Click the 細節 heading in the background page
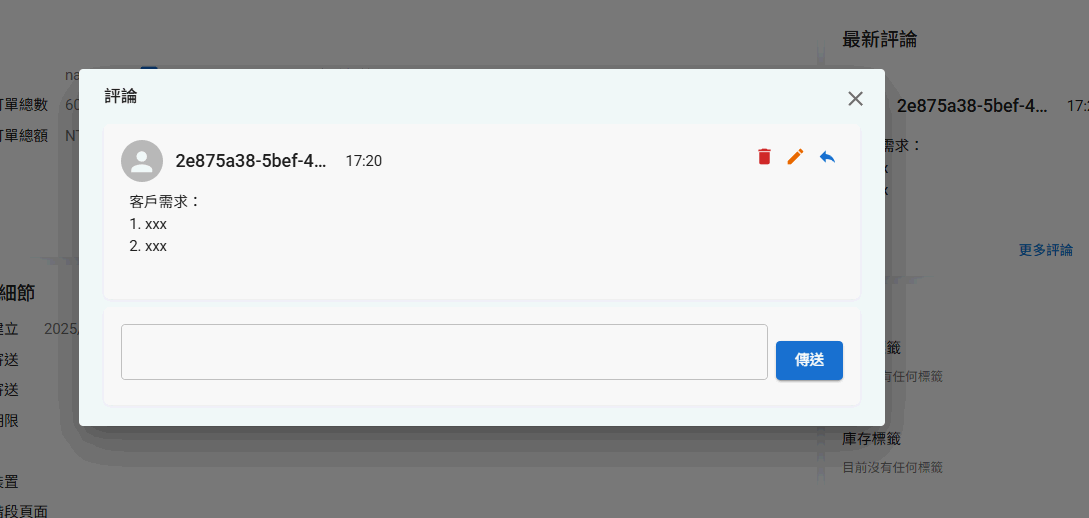1089x518 pixels. click(17, 293)
